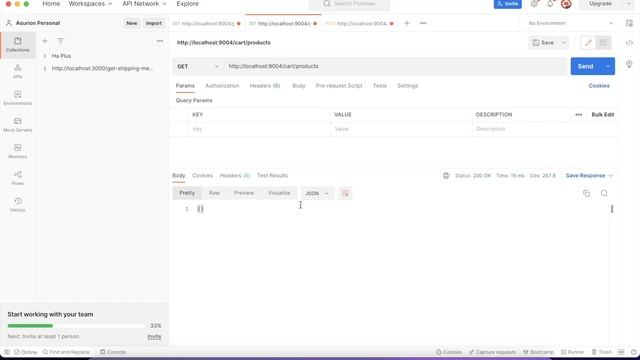Click the blue Invite button in the header

pos(508,4)
